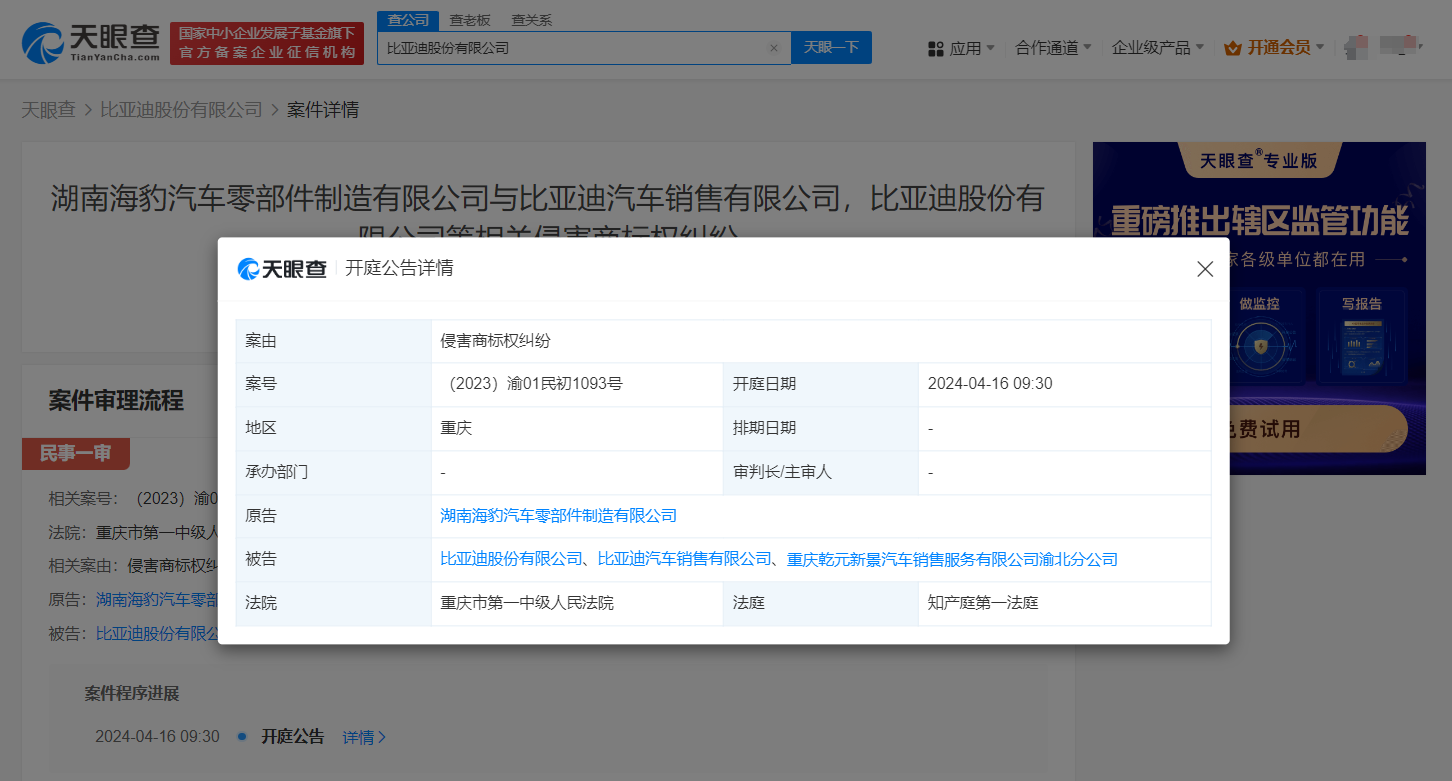
Task: Click breadcrumb 比亚迪股份有限公司
Action: click(180, 109)
